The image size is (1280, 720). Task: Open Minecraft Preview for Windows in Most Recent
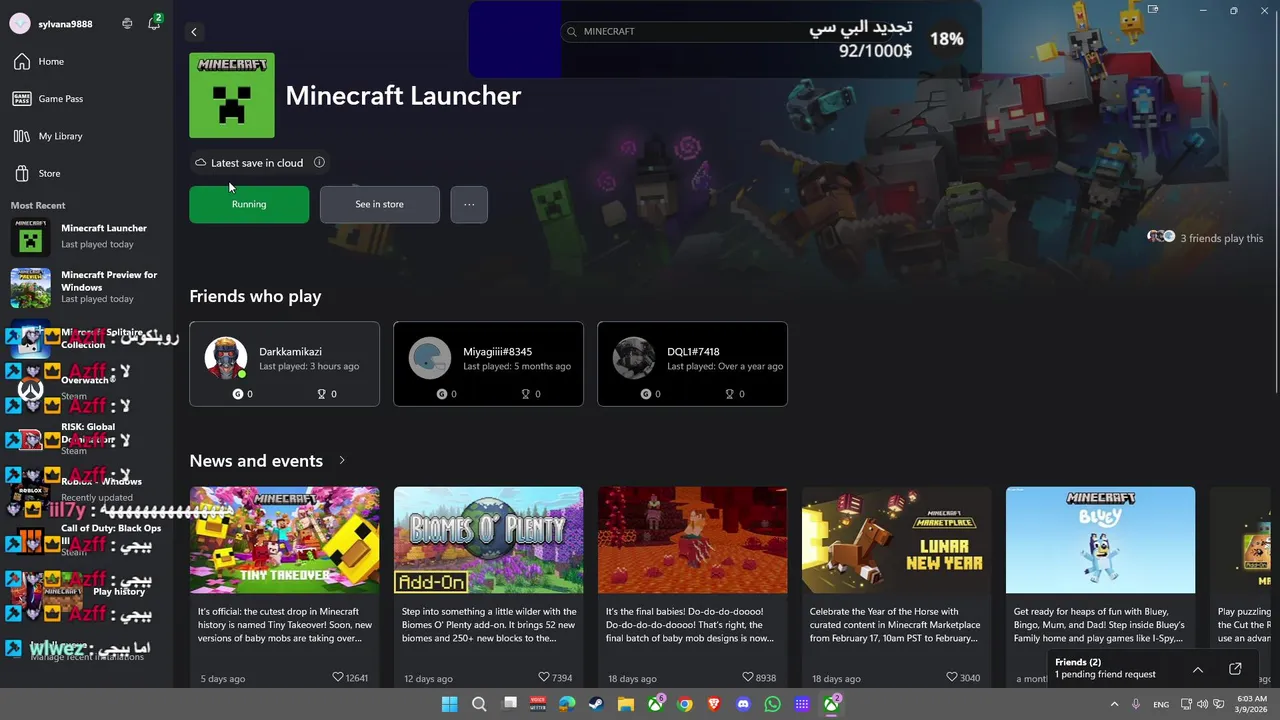[x=86, y=287]
